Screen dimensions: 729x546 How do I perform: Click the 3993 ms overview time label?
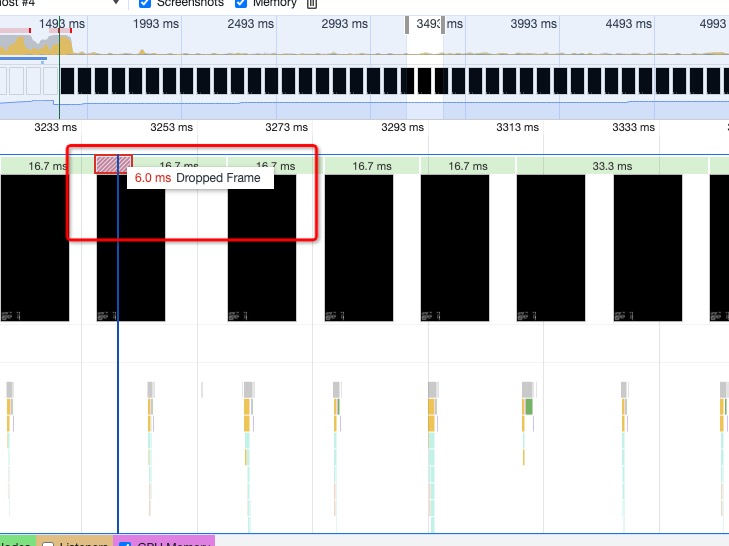pos(533,24)
